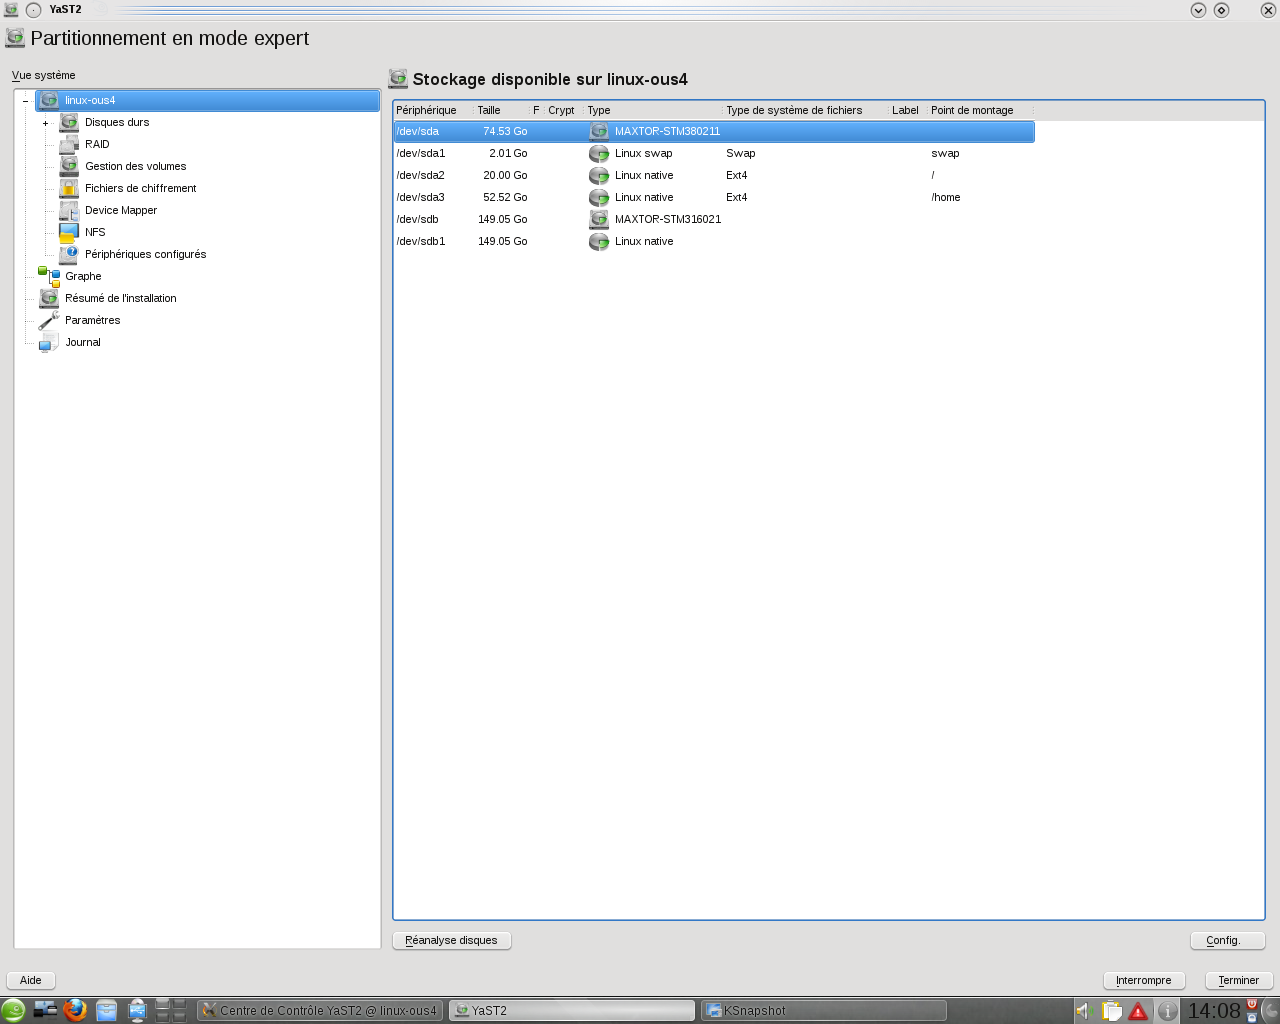The image size is (1280, 1024).
Task: Click partition icon in /dev/sda3 row
Action: coord(599,197)
